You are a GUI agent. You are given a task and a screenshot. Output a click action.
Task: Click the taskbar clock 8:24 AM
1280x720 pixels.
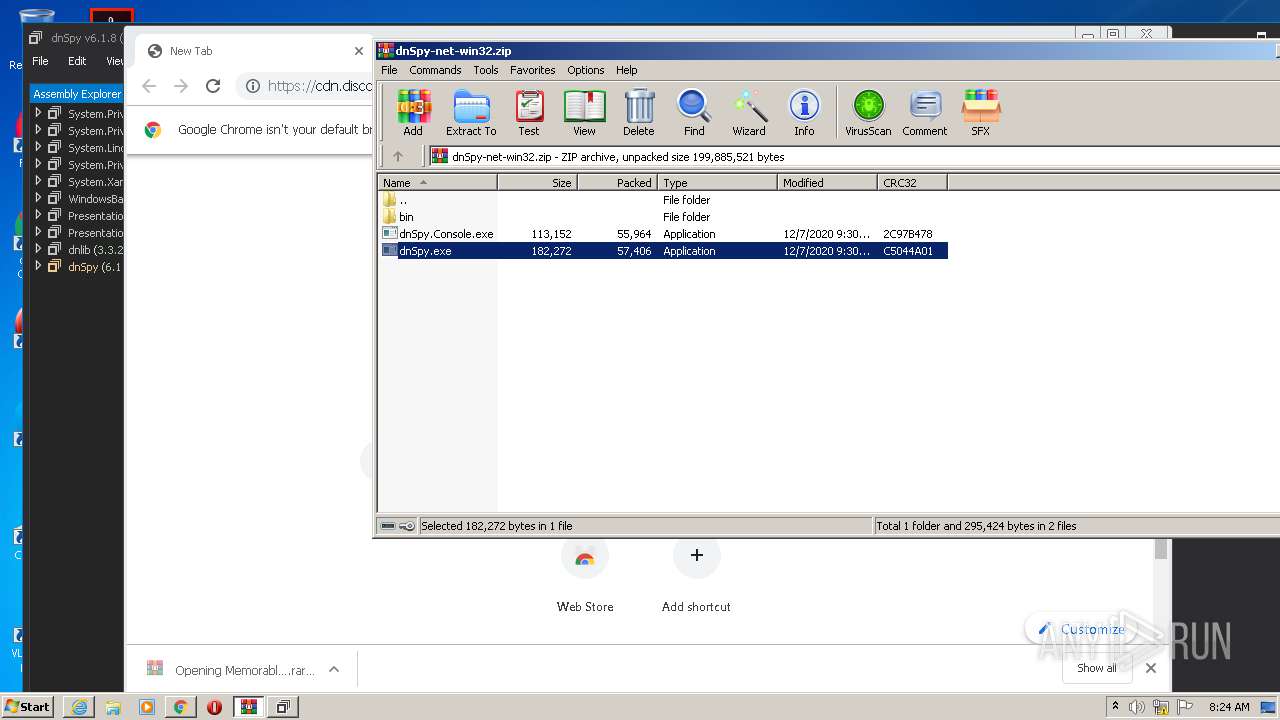1229,707
